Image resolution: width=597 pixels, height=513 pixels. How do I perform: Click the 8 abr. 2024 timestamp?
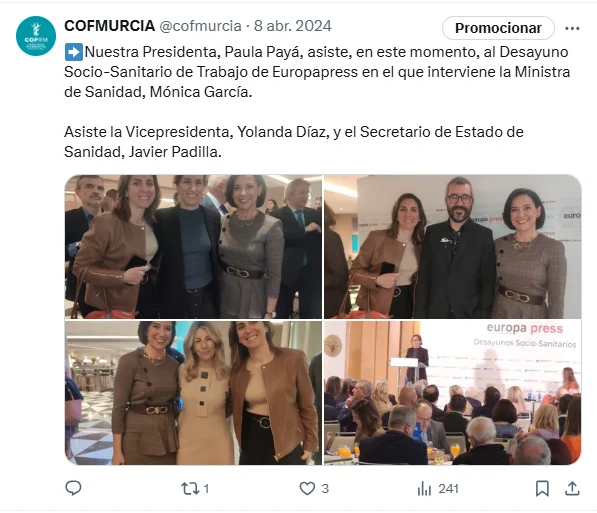click(x=292, y=26)
